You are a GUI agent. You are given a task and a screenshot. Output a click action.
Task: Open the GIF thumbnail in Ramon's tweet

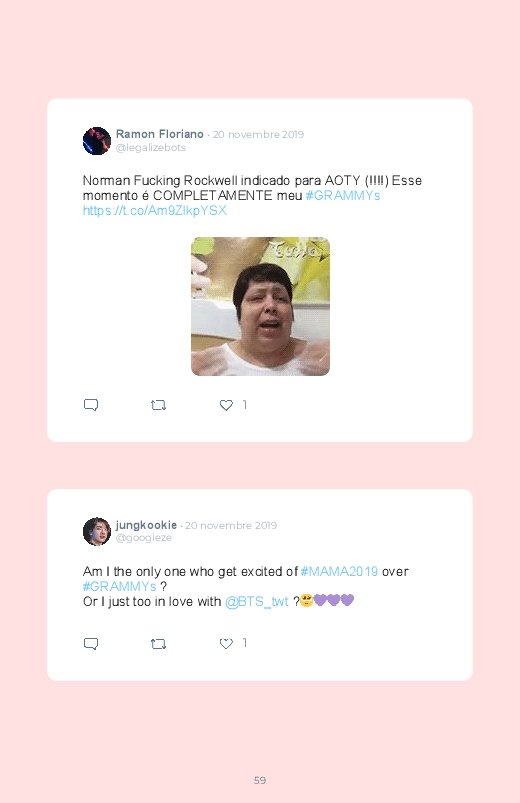pos(260,306)
